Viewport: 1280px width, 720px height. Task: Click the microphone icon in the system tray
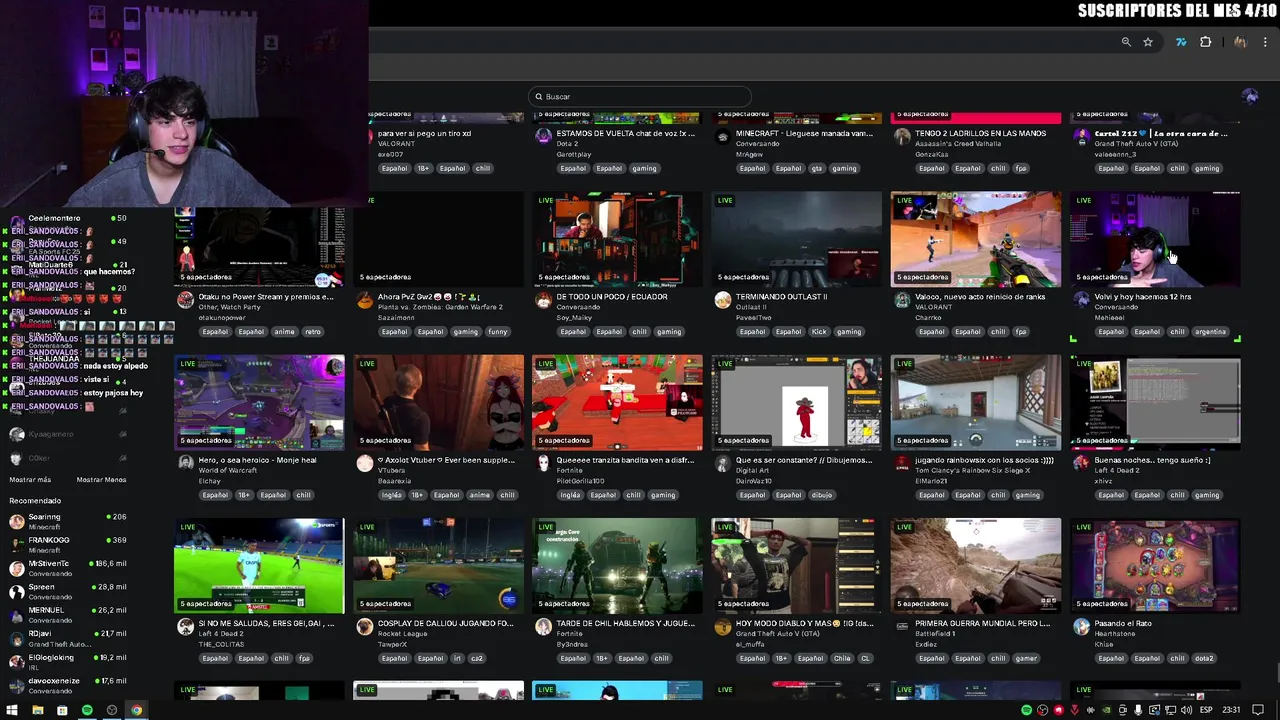pos(1138,710)
